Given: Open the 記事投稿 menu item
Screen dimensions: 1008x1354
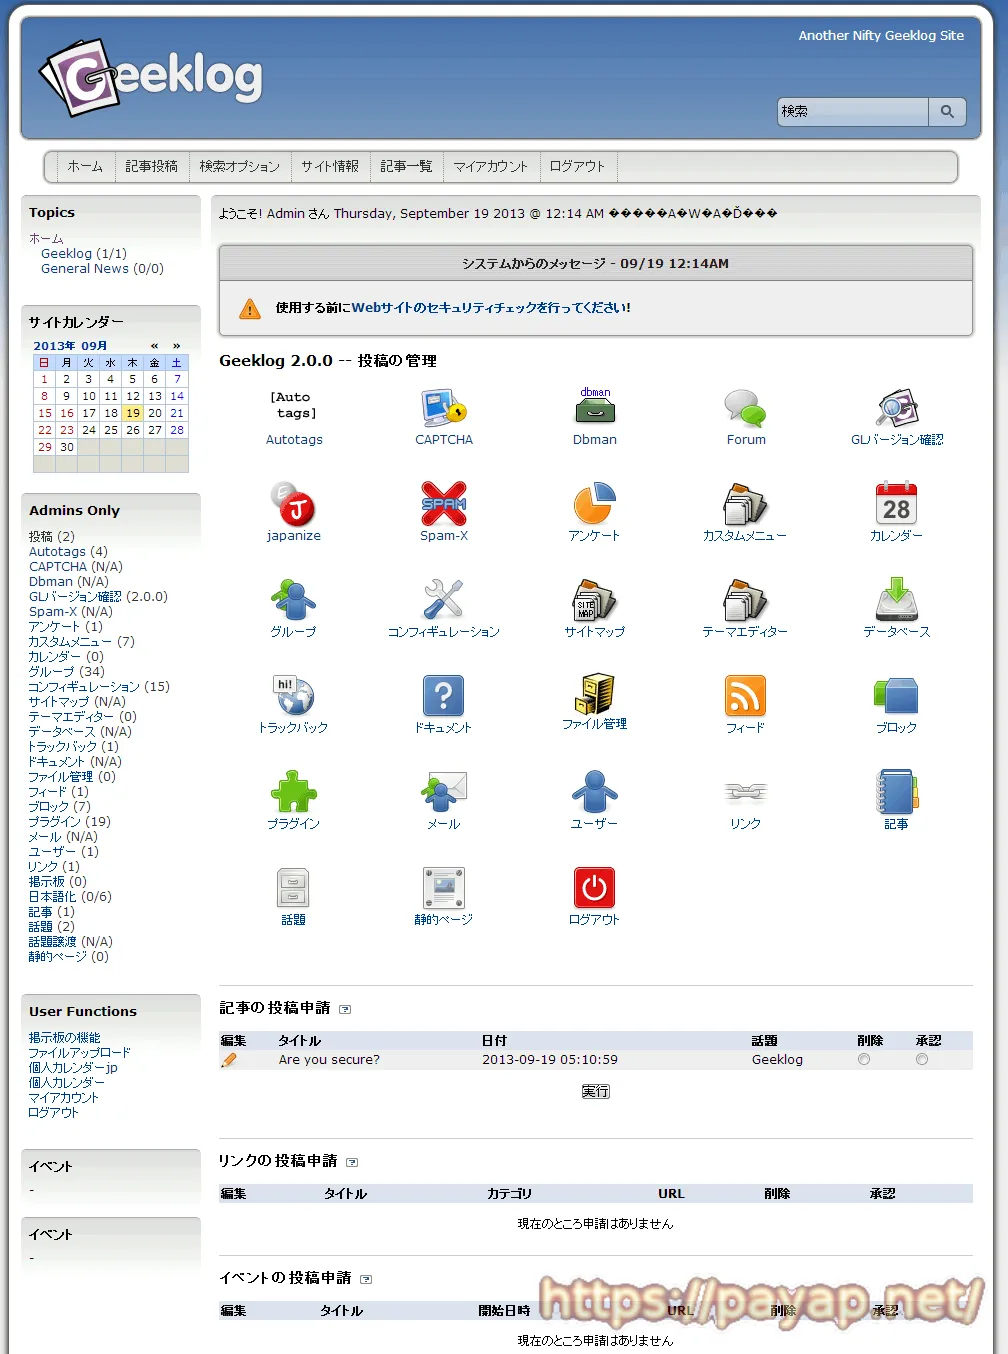Looking at the screenshot, I should pos(152,167).
